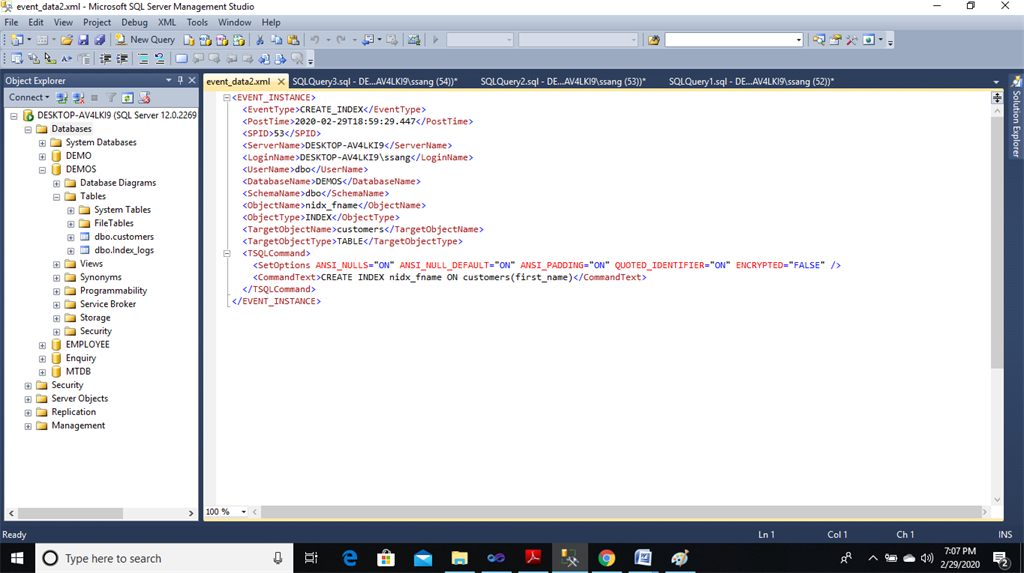The image size is (1024, 573).
Task: Click the Copy toolbar icon
Action: point(277,40)
